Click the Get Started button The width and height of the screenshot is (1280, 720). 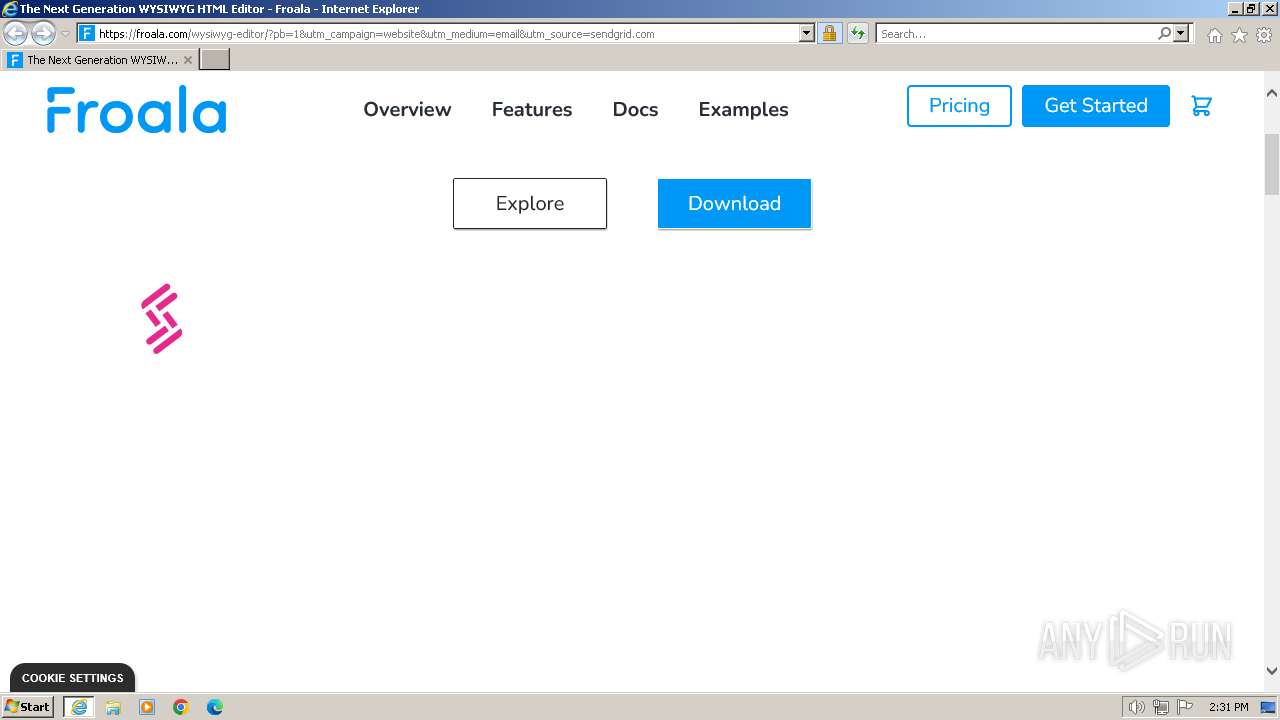pyautogui.click(x=1096, y=106)
